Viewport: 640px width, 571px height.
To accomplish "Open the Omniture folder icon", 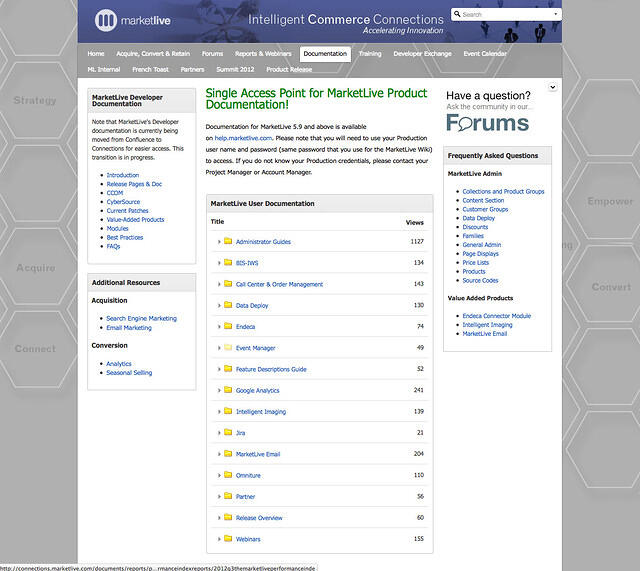I will (228, 475).
